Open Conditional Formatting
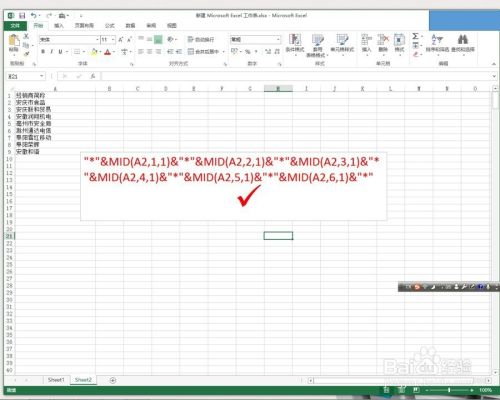500x400 pixels. [295, 44]
